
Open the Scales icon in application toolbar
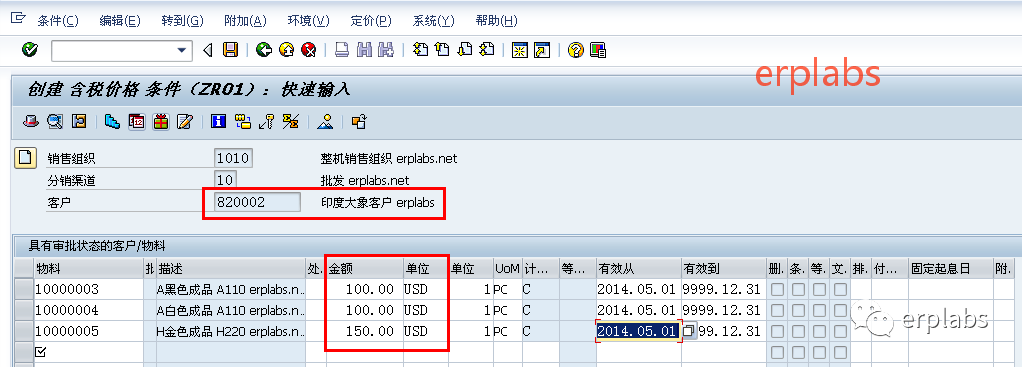click(112, 121)
